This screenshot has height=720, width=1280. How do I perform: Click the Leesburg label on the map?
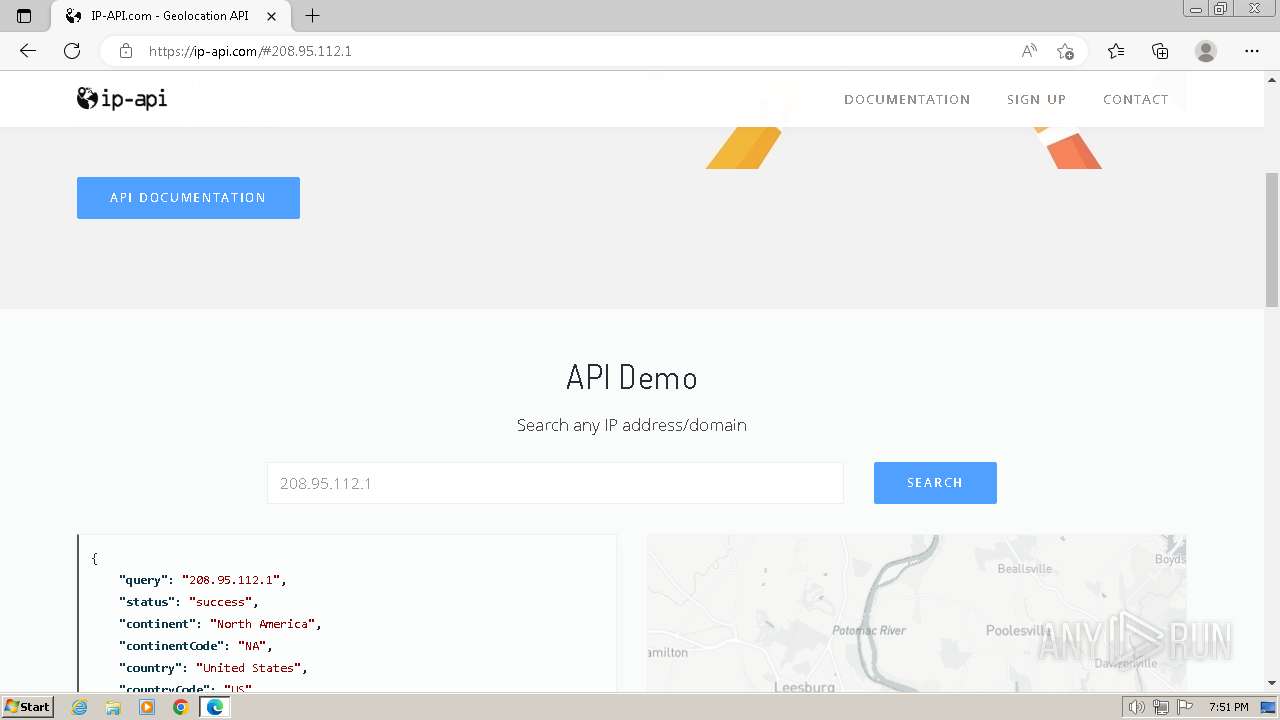click(x=804, y=687)
